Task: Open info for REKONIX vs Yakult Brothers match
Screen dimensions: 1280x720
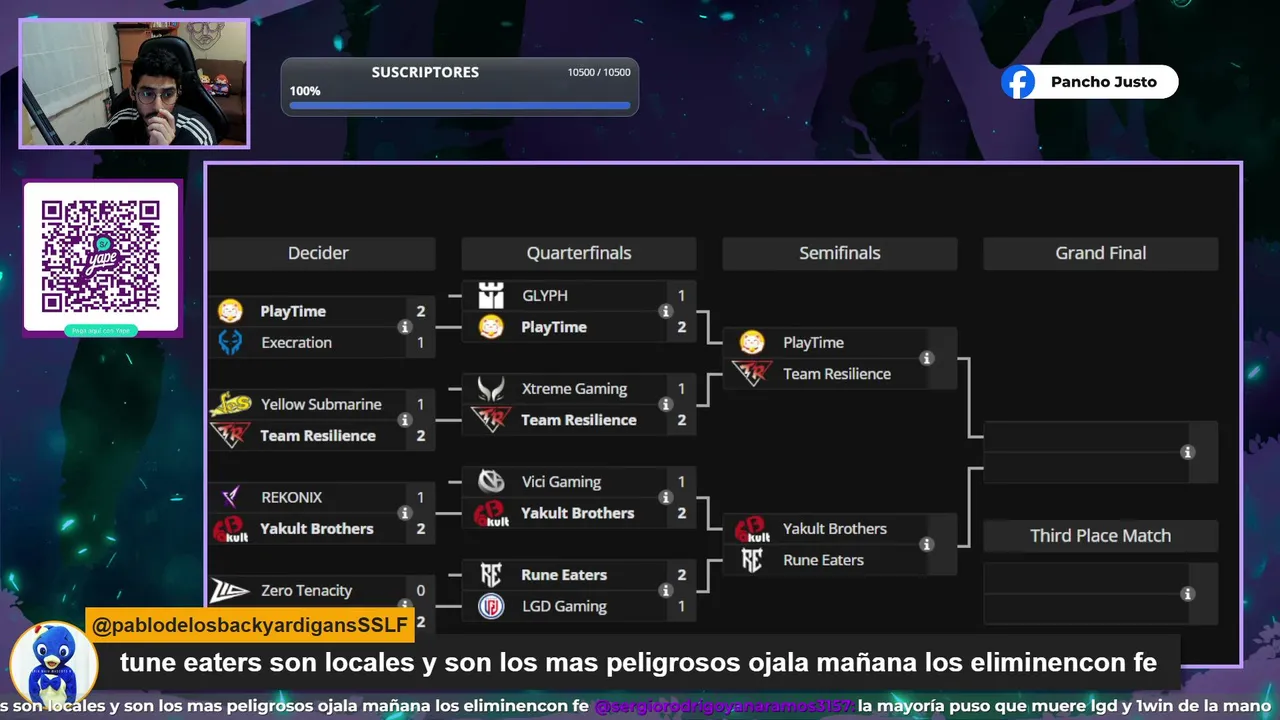Action: (405, 513)
